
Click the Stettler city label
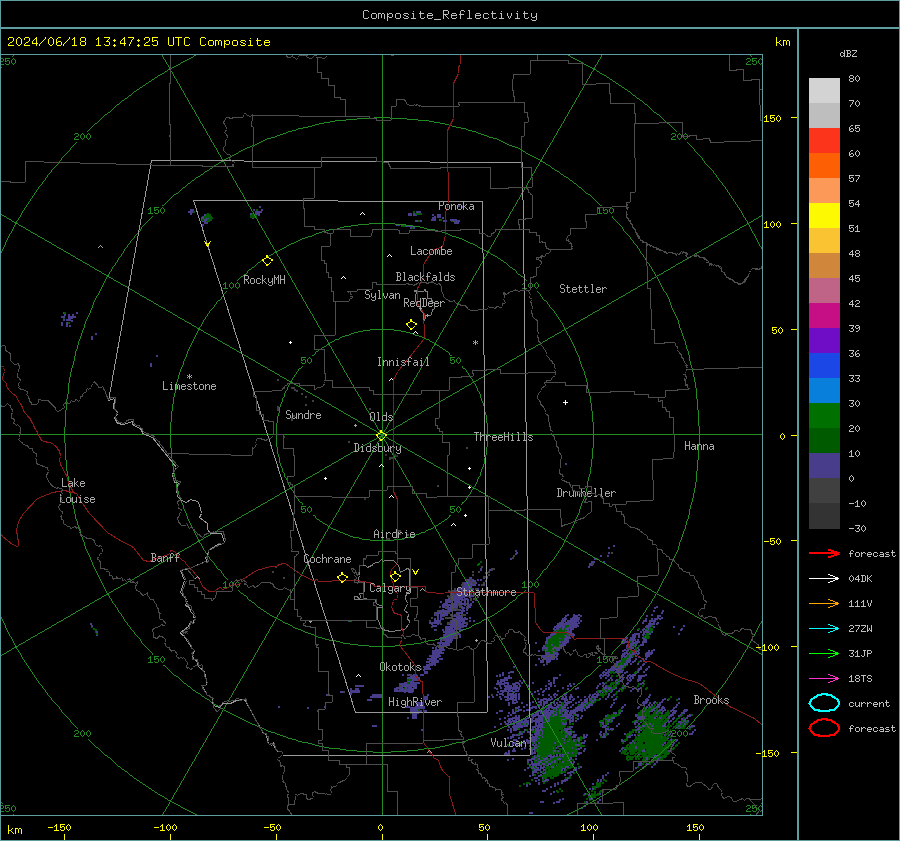pyautogui.click(x=583, y=289)
